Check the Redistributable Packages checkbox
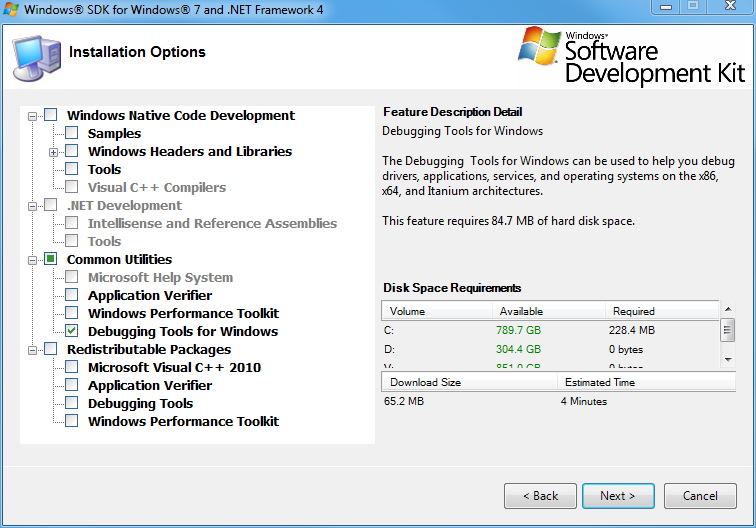Screen dimensions: 756x528 coord(51,349)
